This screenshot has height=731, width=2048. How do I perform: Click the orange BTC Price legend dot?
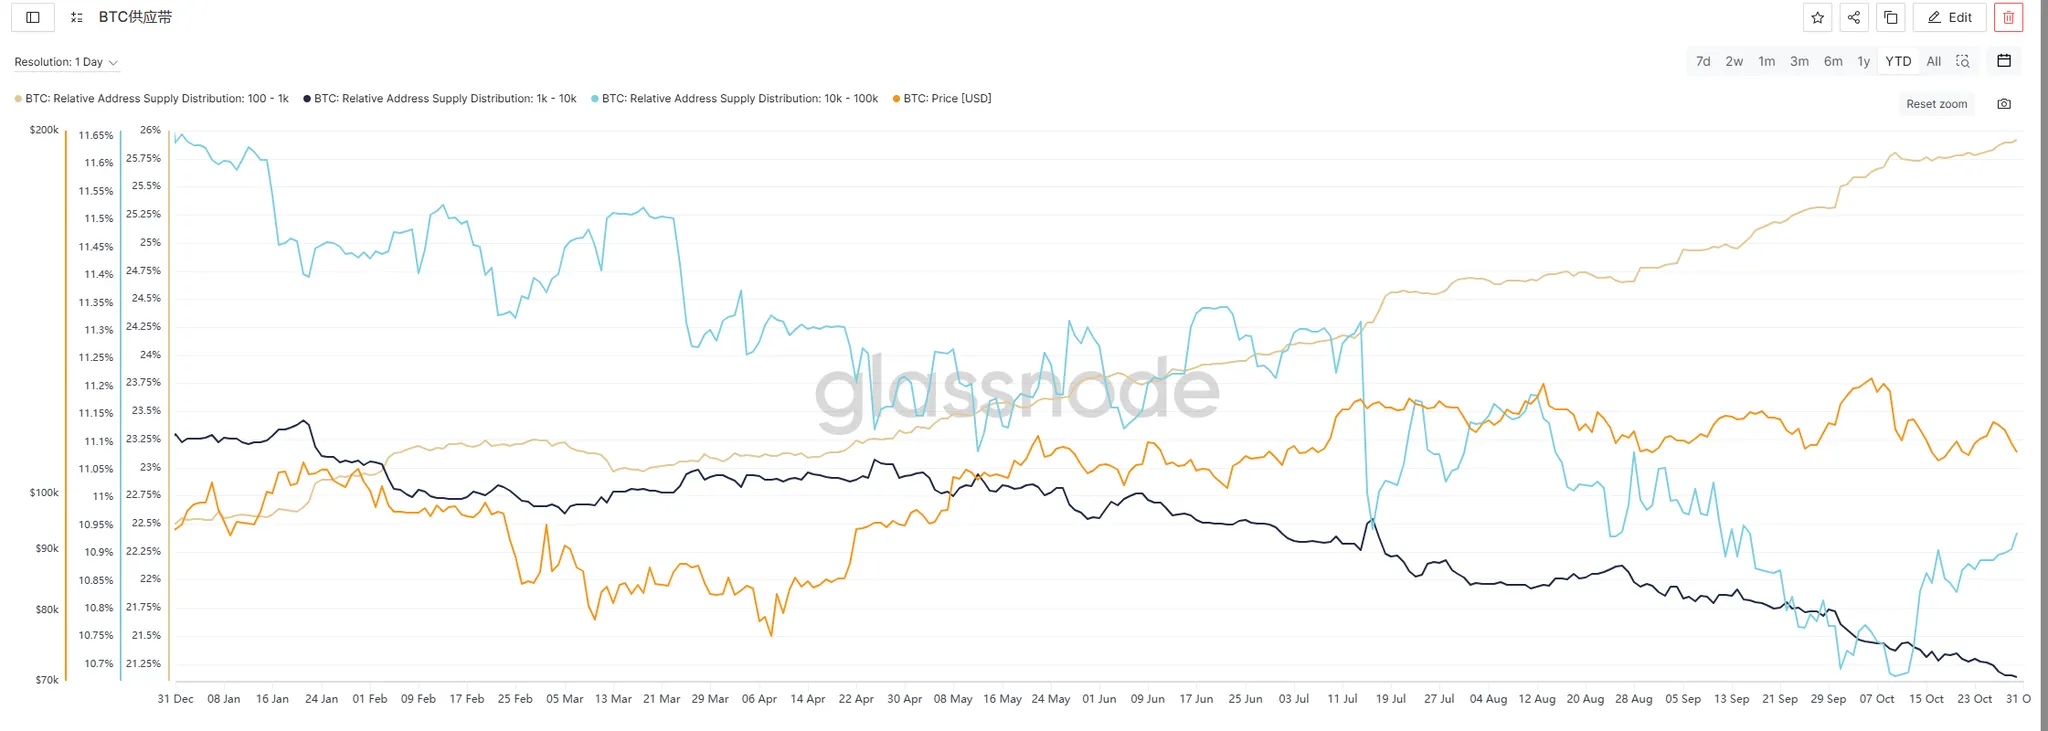896,99
